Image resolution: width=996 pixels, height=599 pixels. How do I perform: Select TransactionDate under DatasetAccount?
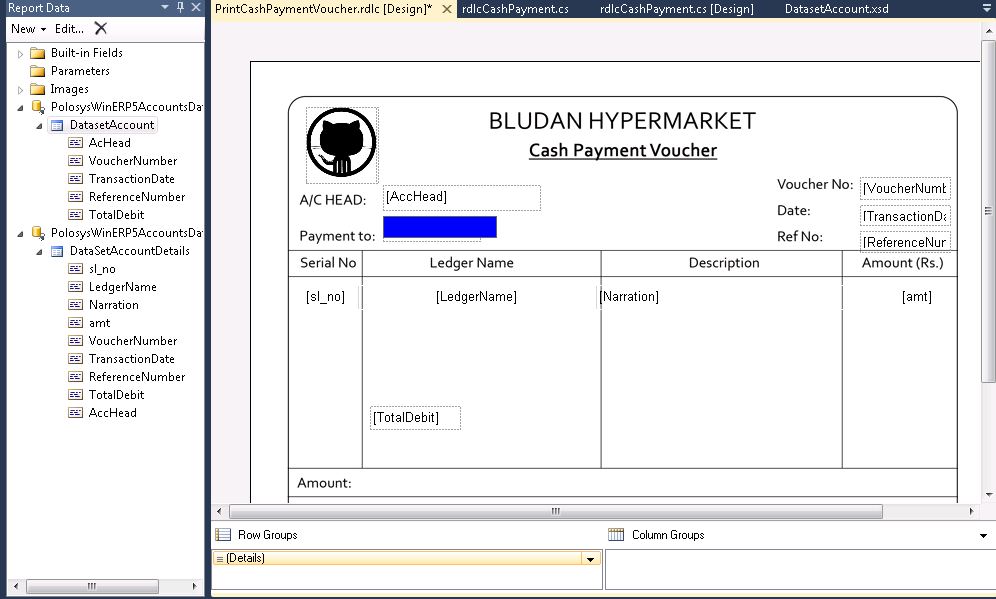point(131,179)
